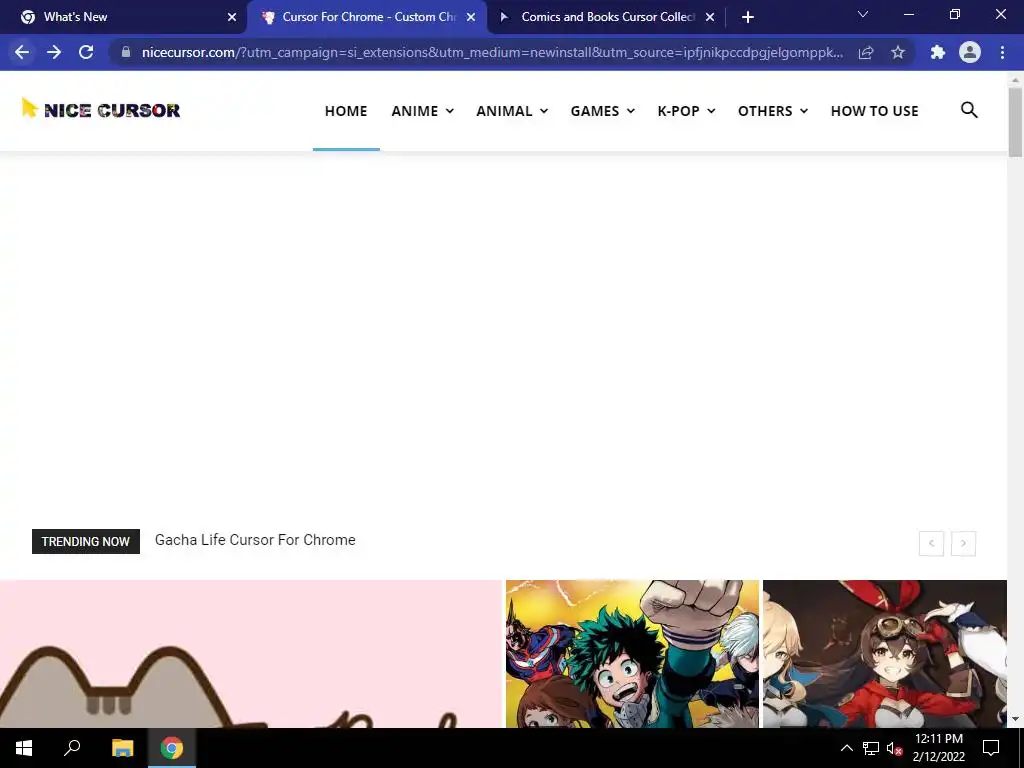Screen dimensions: 1024x768
Task: Open Windows taskbar search
Action: [72, 748]
